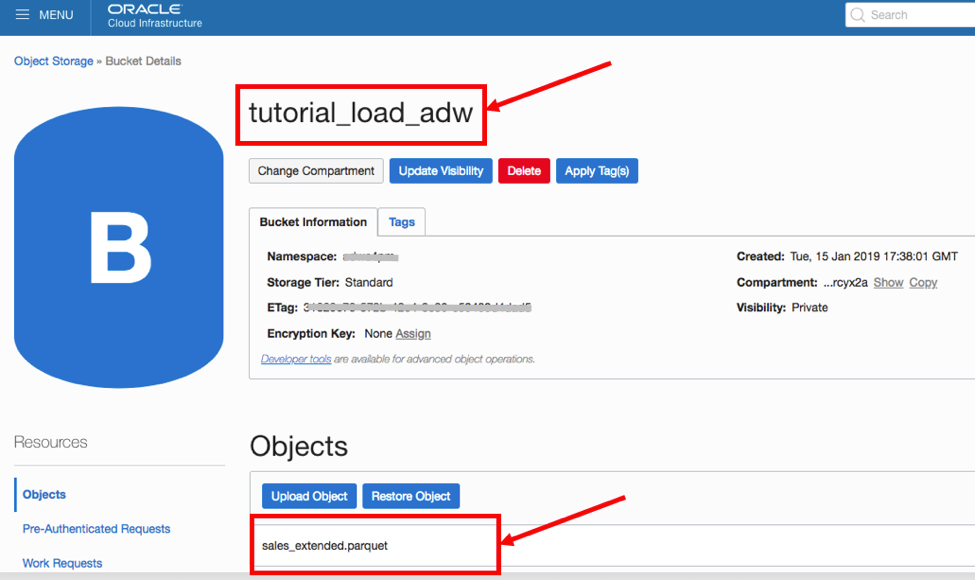This screenshot has width=975, height=580.
Task: Click the Apply Tag(s) button
Action: [x=597, y=170]
